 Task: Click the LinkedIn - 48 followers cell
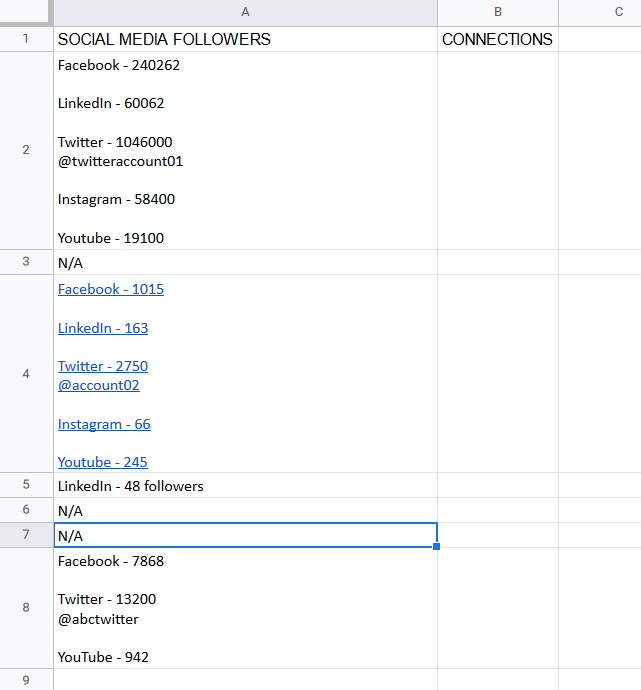point(245,485)
